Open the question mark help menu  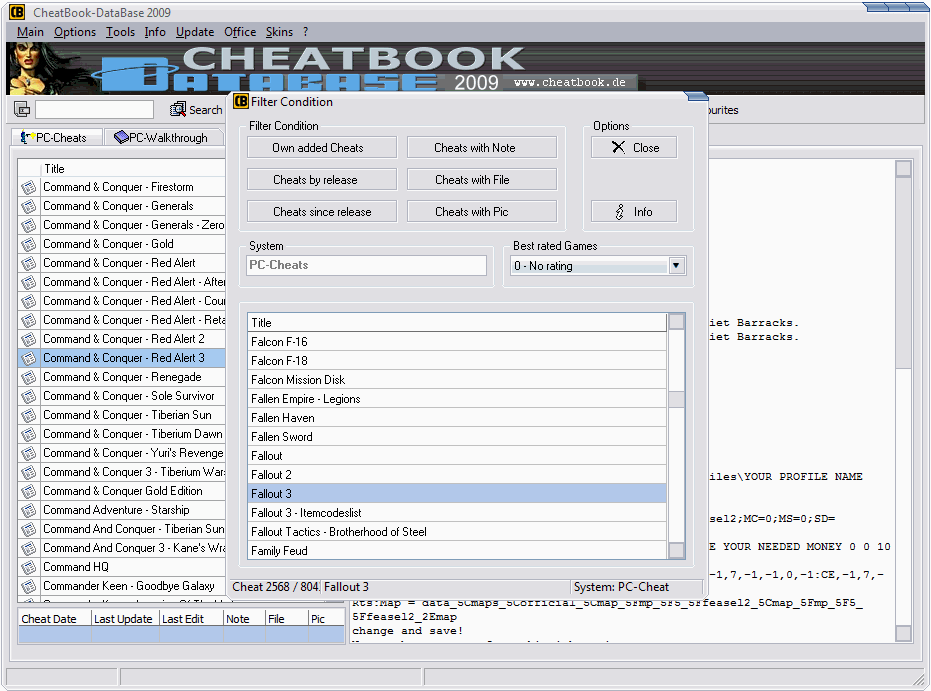pos(305,32)
